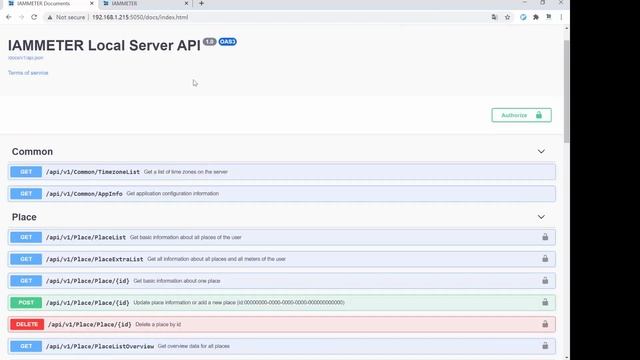Screen dimensions: 640x360
Task: Expand the GET PlaceExtraList endpoint
Action: point(282,259)
